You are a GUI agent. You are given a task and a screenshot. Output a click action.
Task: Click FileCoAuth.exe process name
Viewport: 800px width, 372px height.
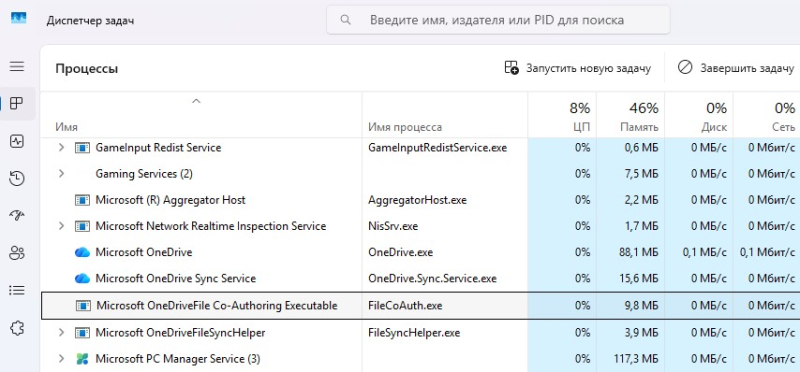click(405, 306)
